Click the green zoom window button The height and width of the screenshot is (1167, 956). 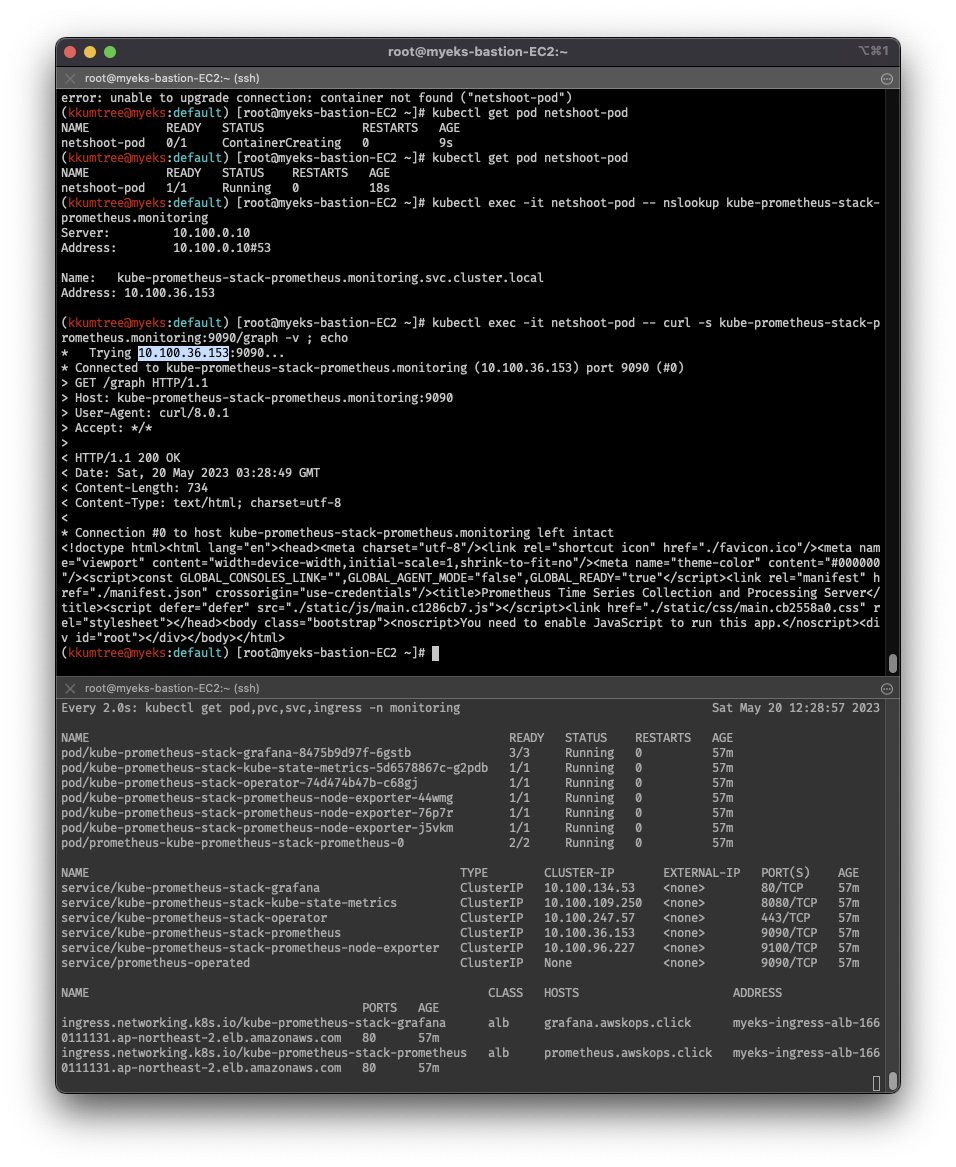(110, 52)
